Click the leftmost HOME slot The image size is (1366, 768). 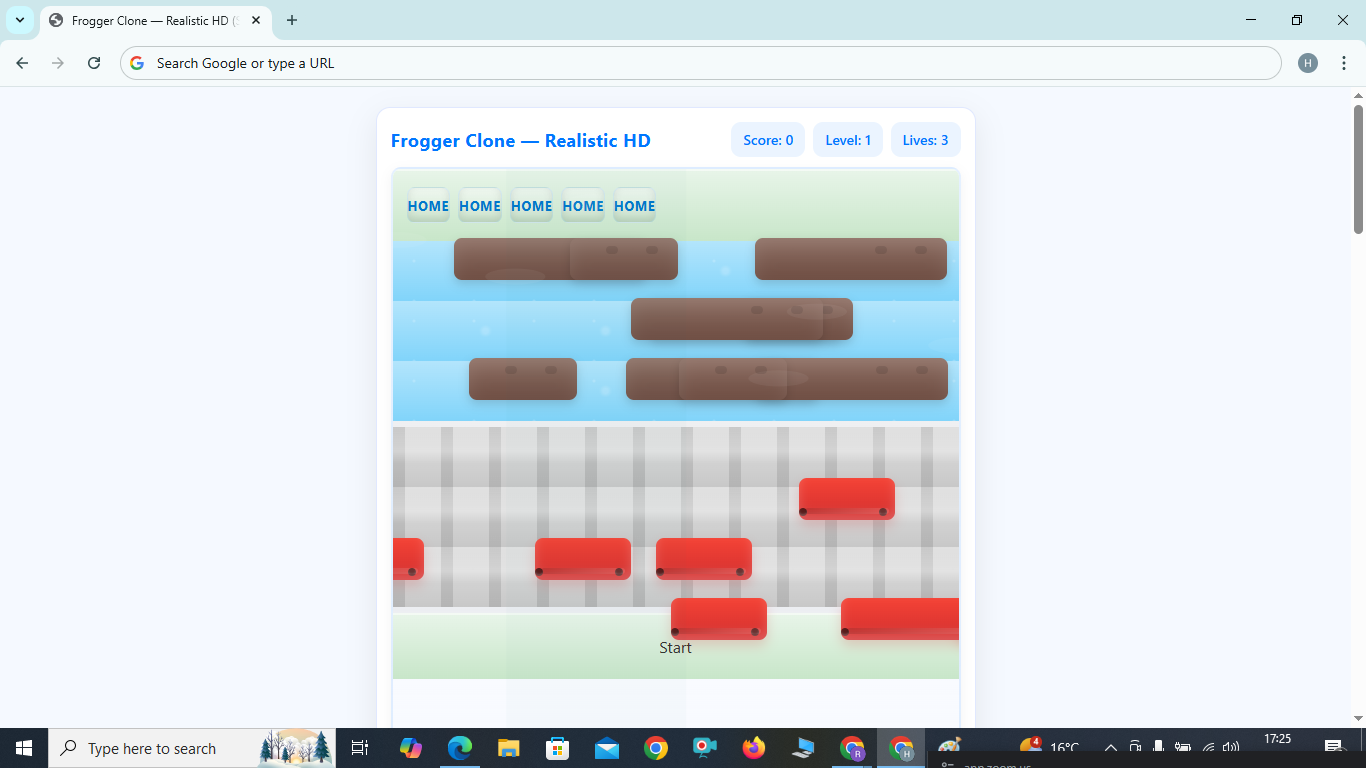427,205
